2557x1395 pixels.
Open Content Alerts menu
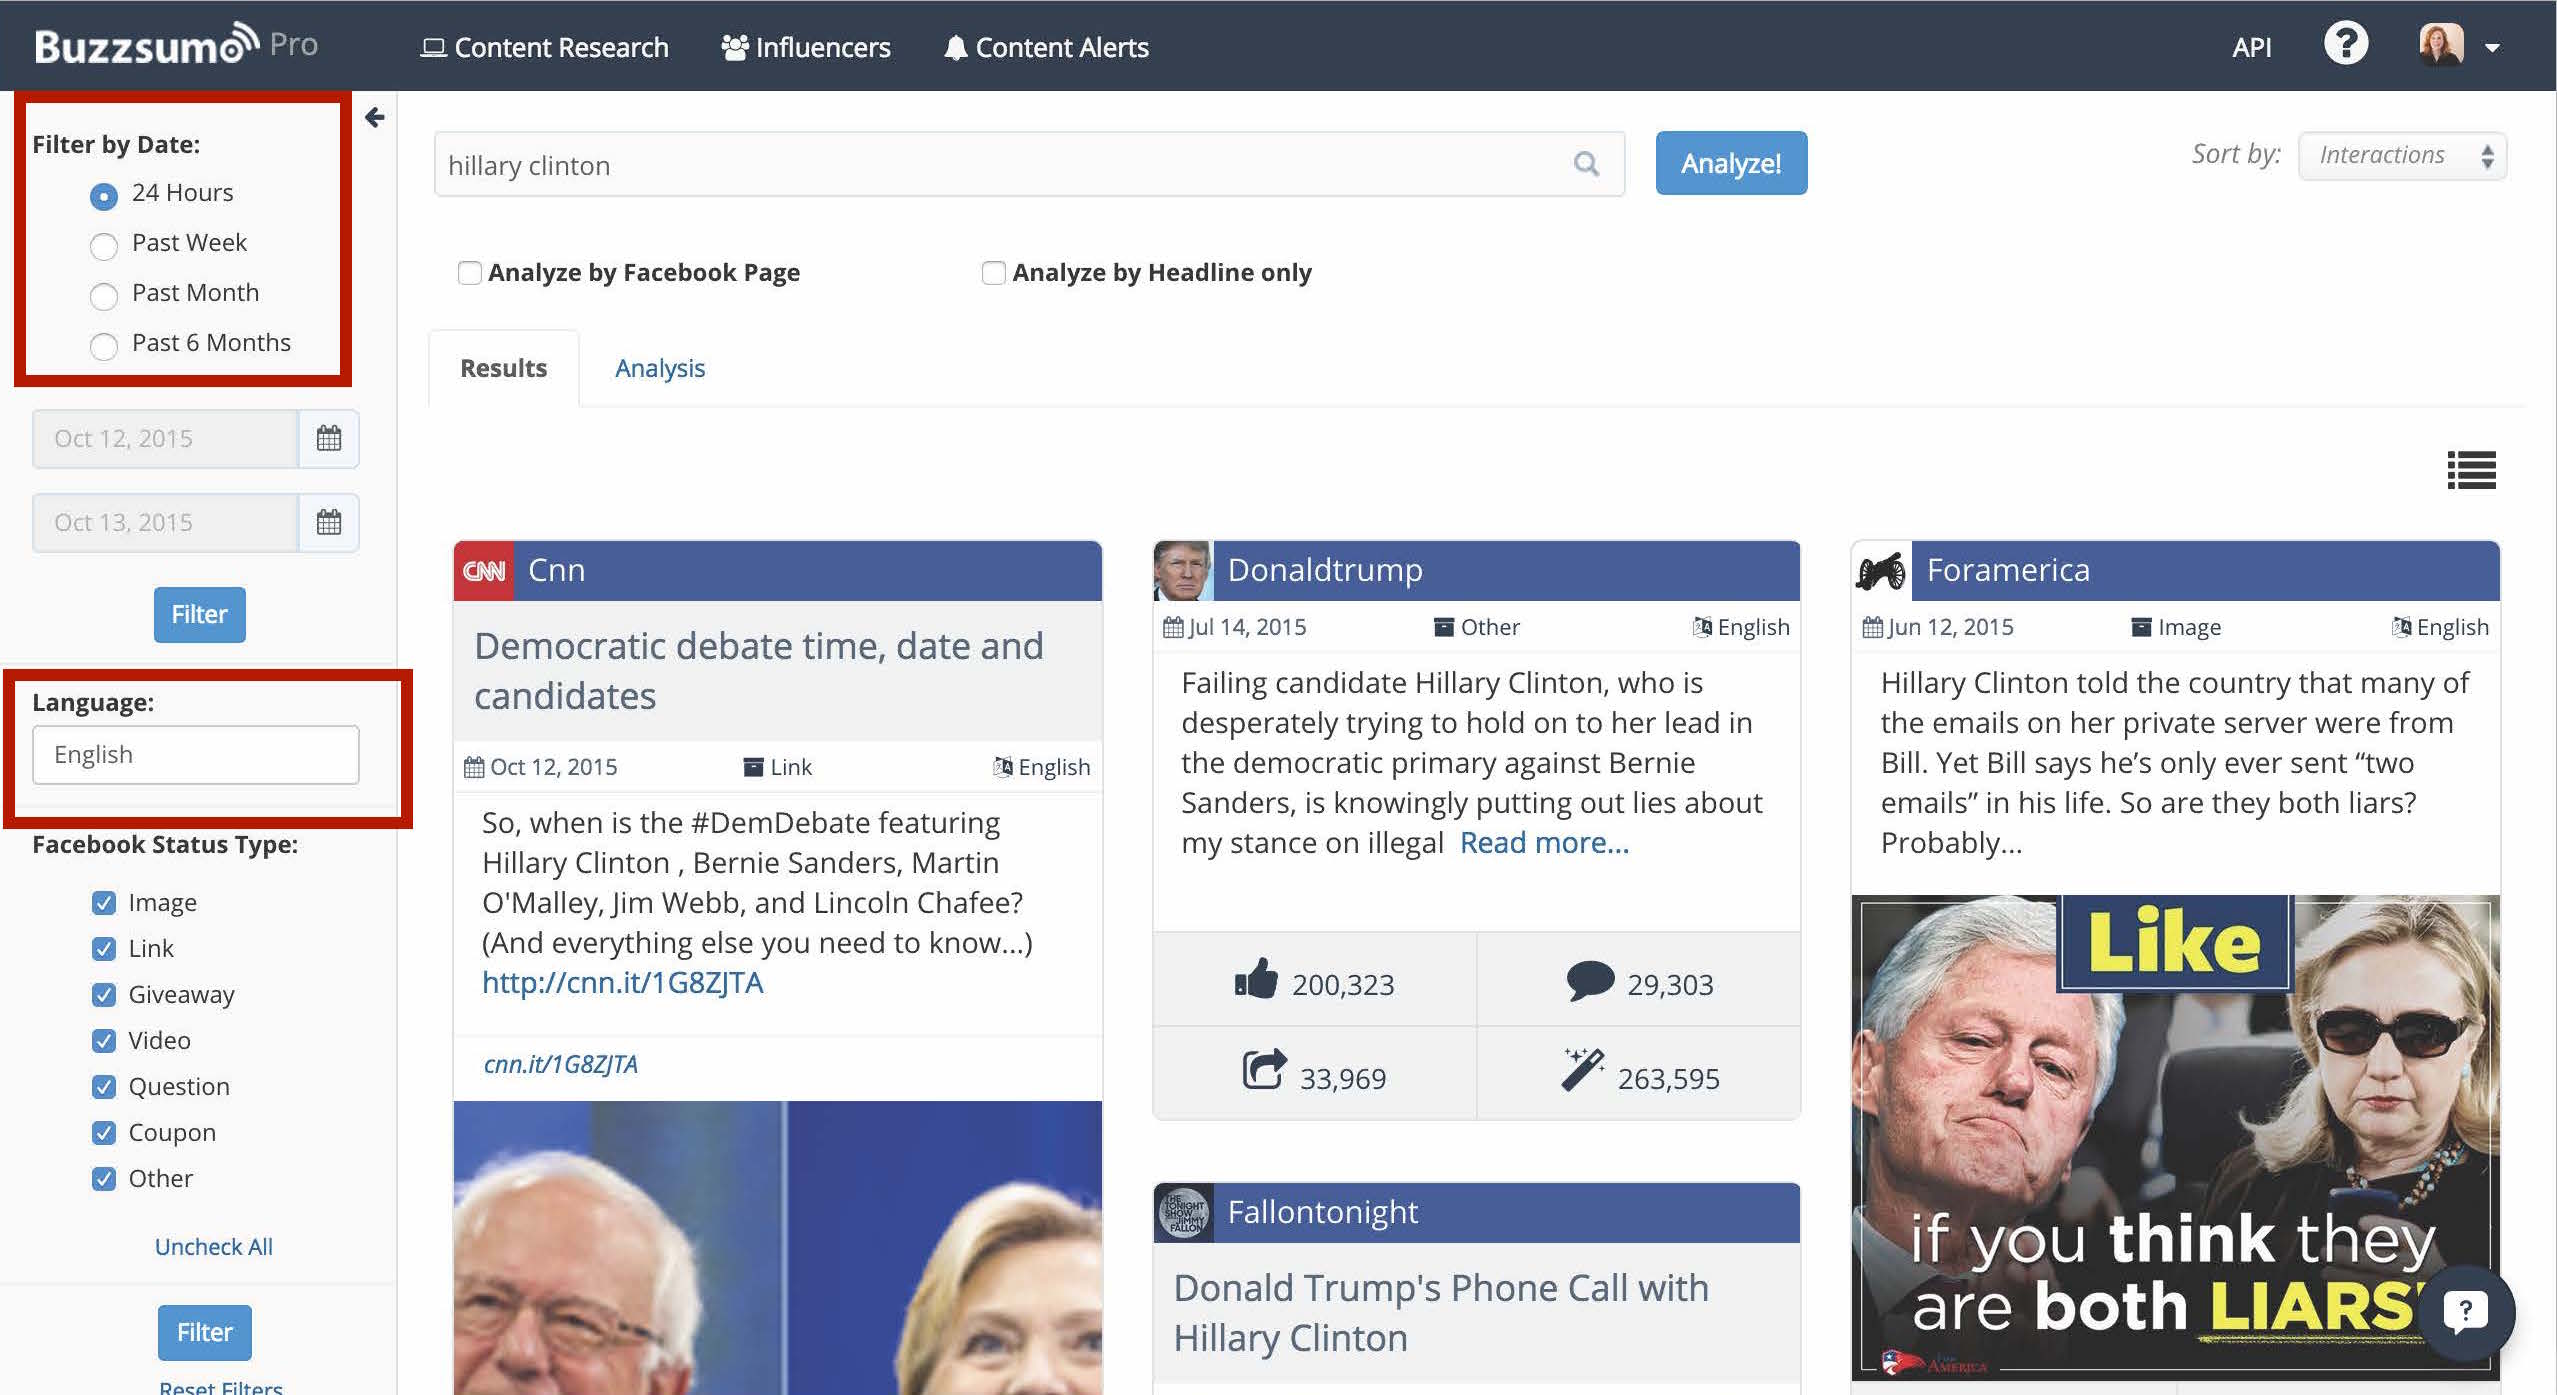[1046, 47]
